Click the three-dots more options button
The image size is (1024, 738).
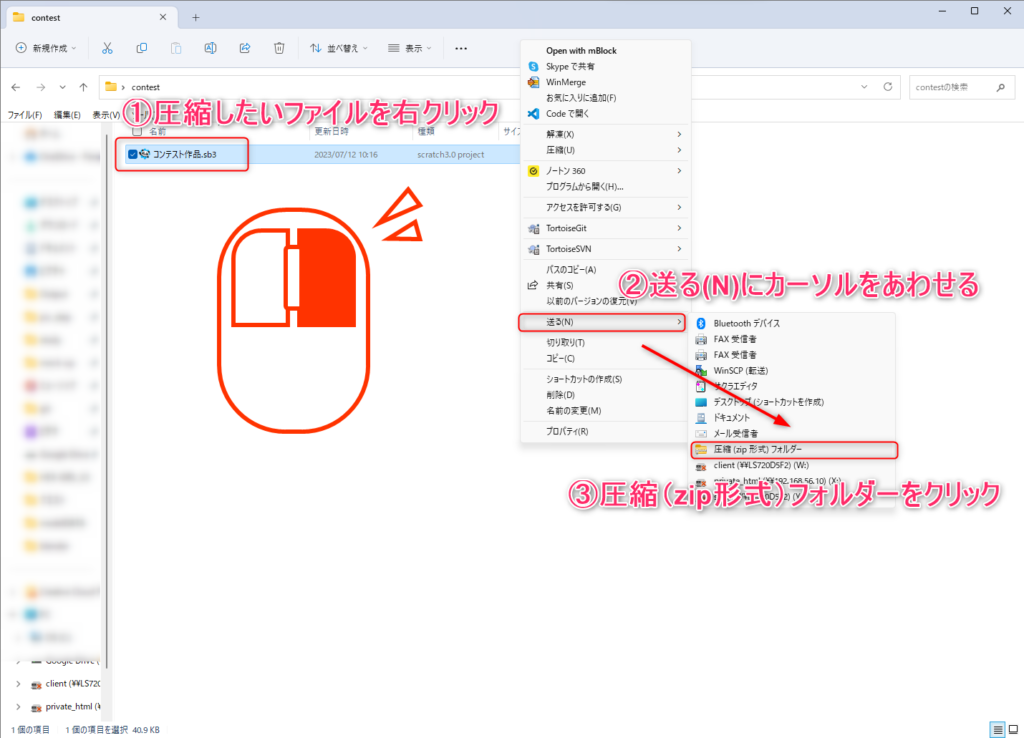[x=461, y=48]
